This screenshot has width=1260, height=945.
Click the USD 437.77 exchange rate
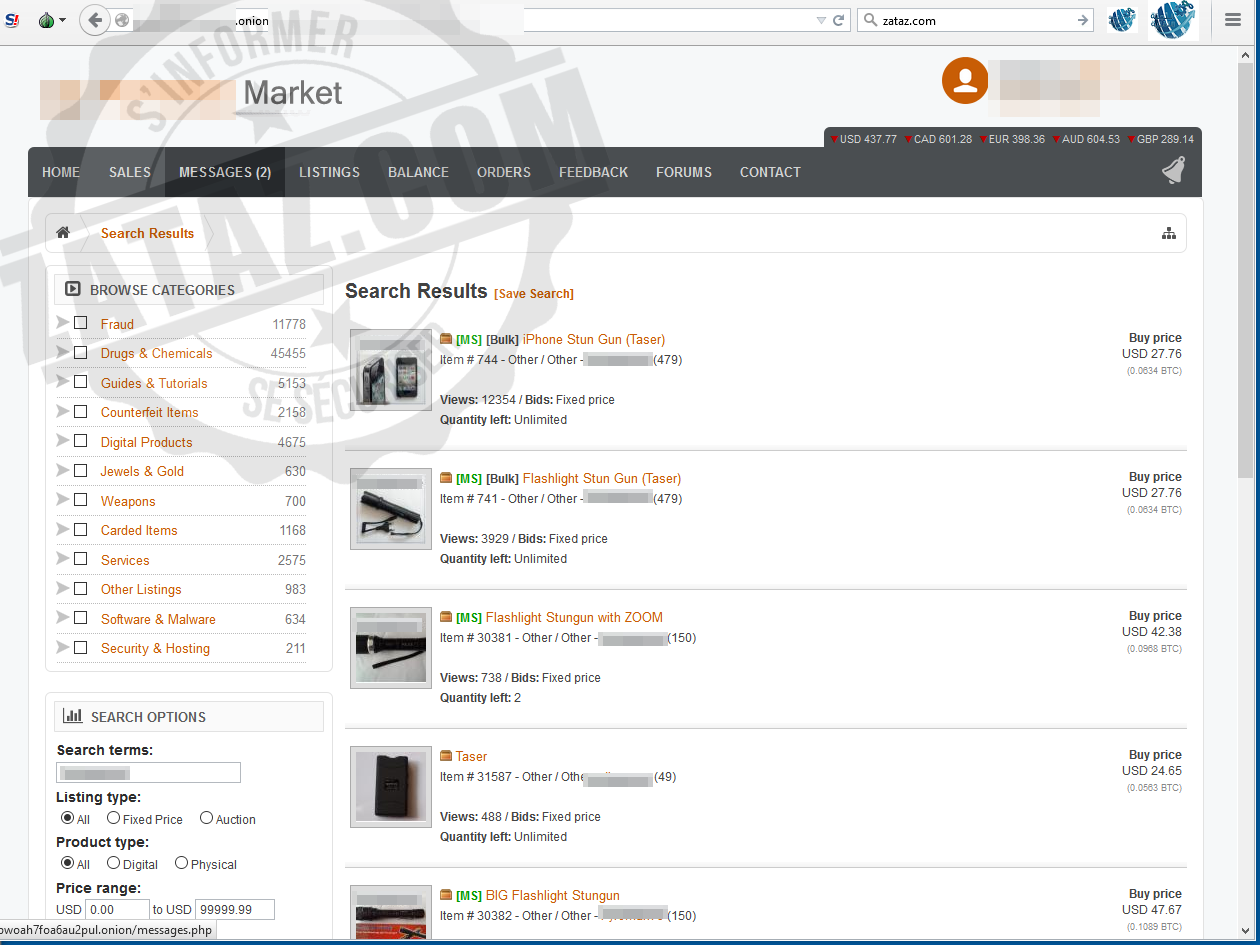tap(864, 139)
